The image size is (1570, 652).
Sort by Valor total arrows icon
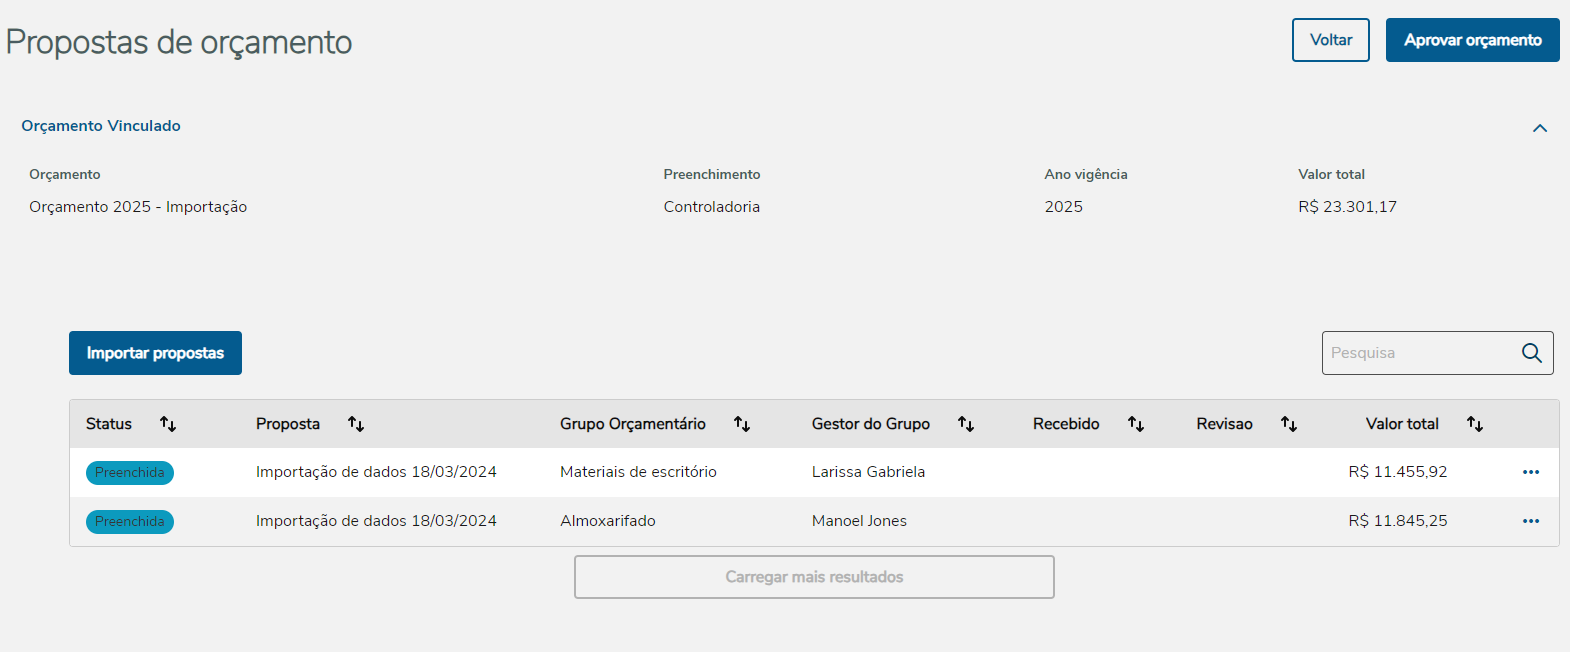[1475, 424]
